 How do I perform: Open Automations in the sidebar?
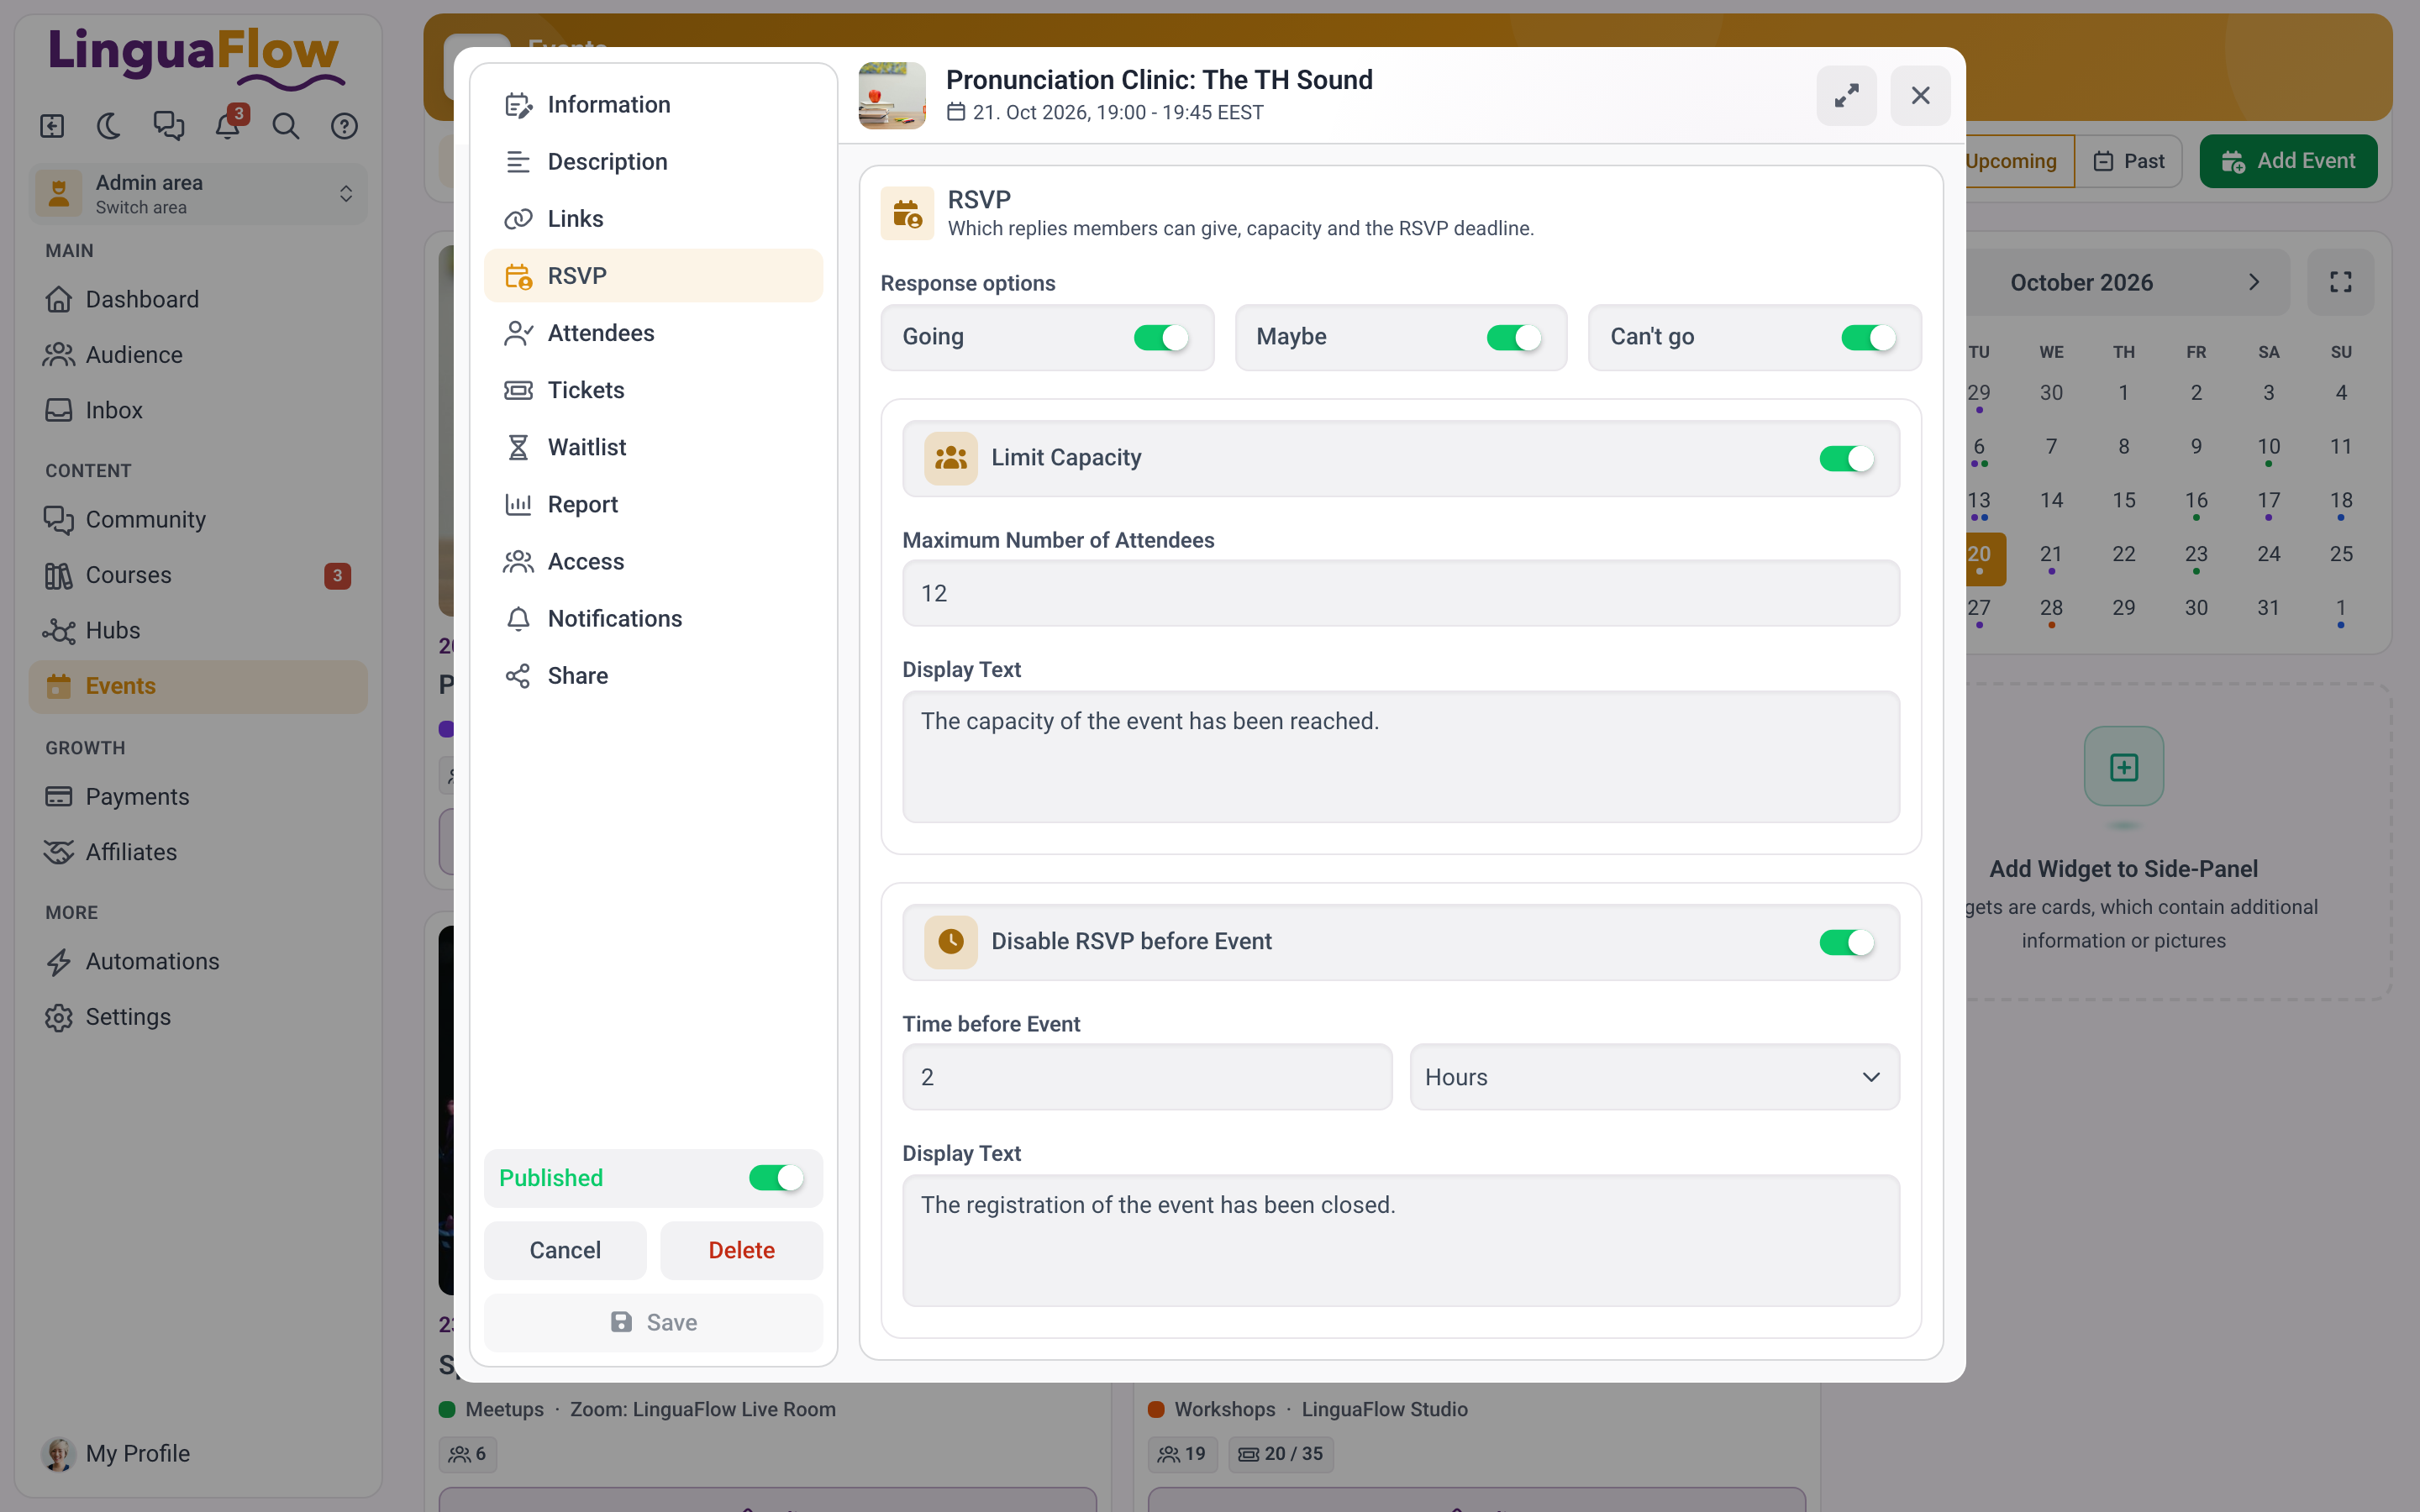coord(198,961)
